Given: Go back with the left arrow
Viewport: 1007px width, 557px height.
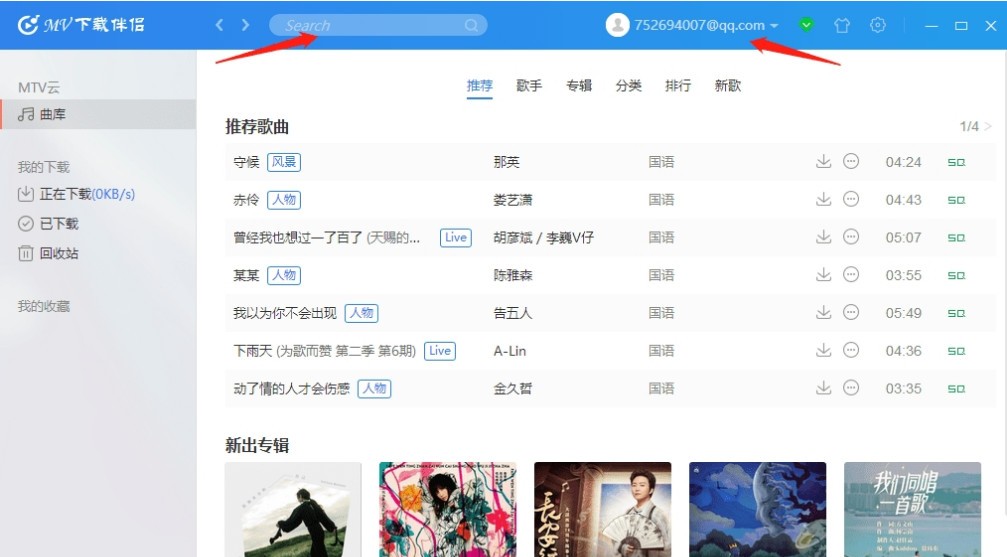Looking at the screenshot, I should pos(219,25).
